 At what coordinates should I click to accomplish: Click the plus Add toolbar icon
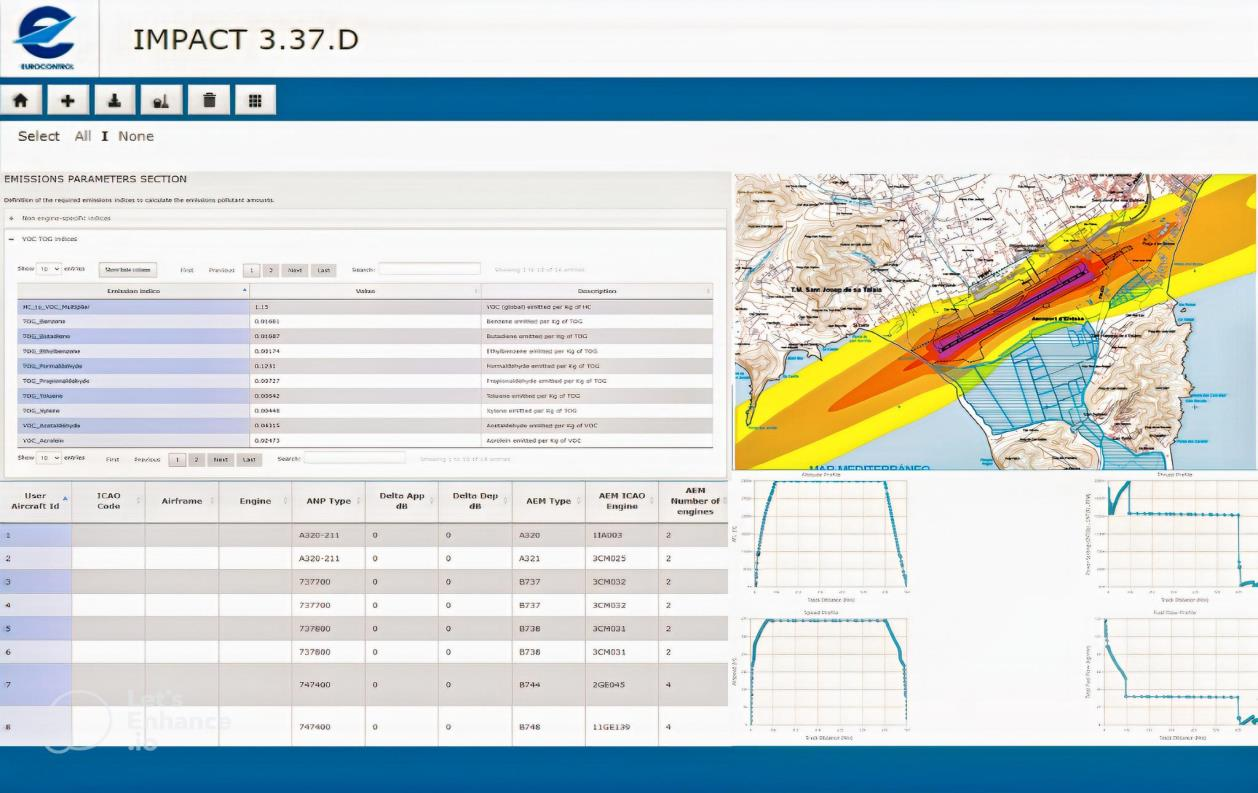point(68,100)
